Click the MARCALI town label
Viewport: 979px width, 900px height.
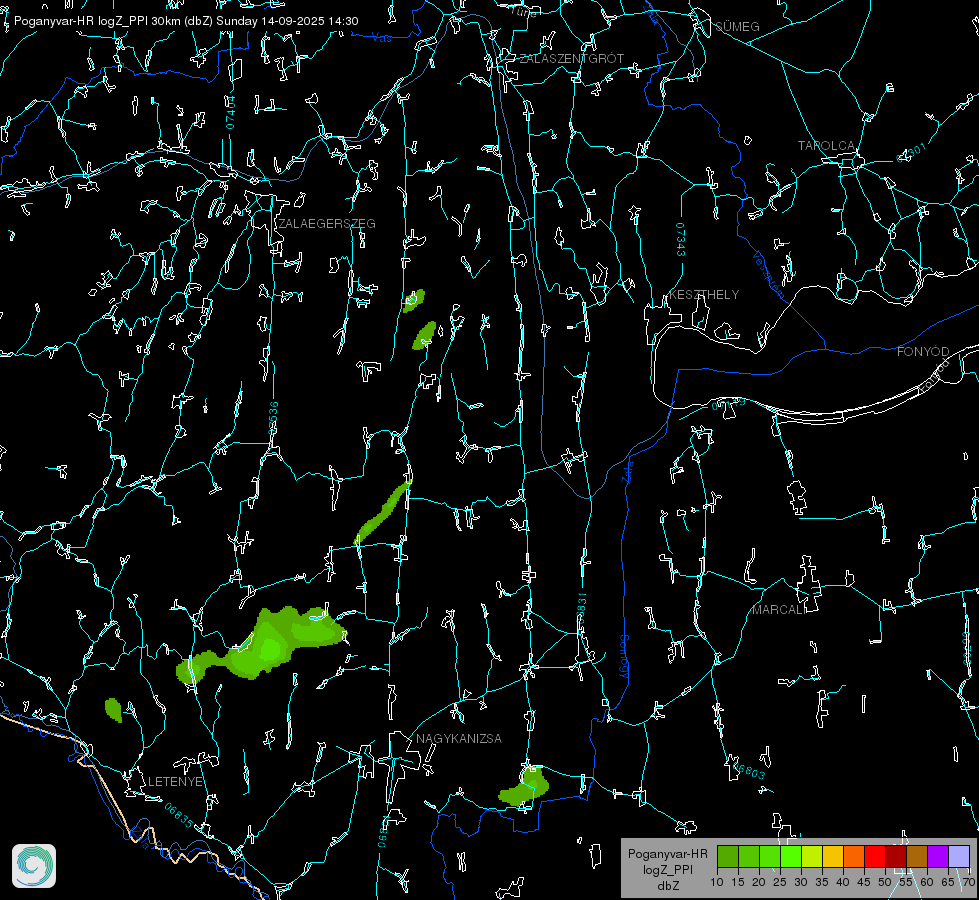click(x=778, y=610)
